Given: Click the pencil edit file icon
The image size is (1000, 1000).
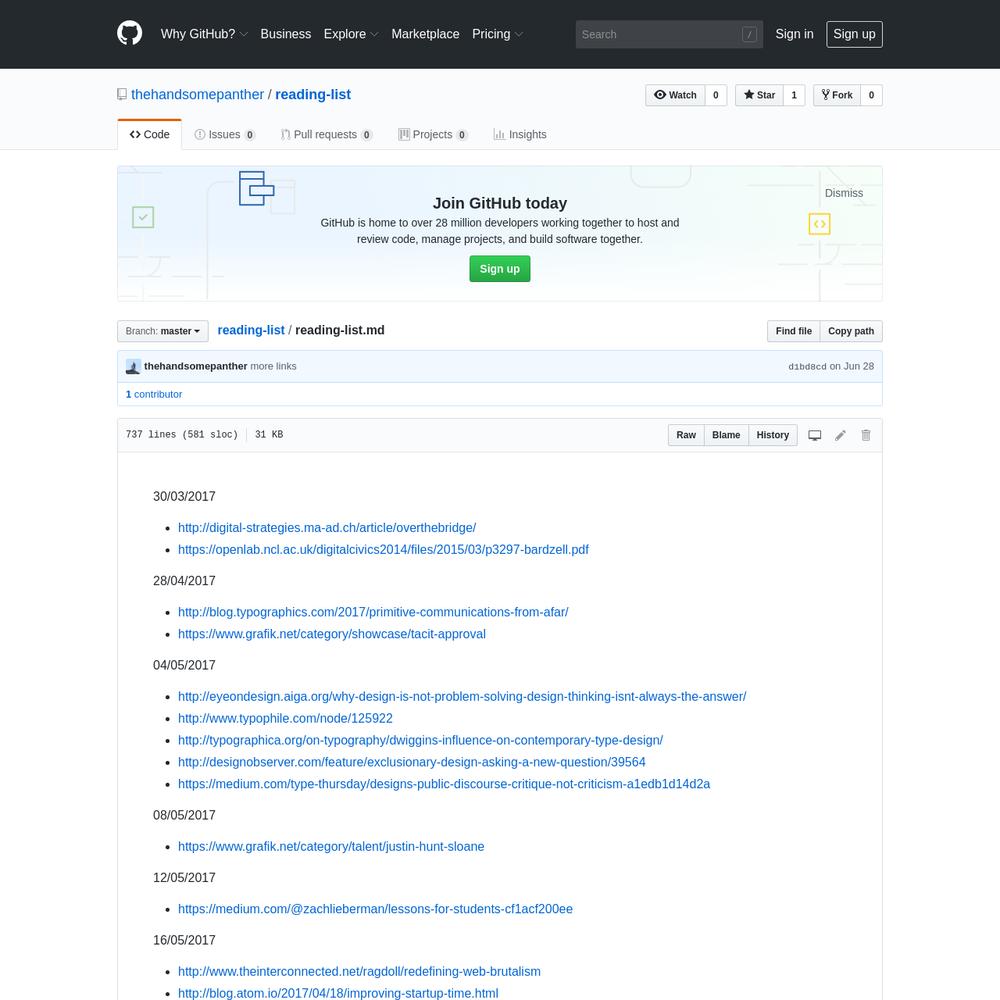Looking at the screenshot, I should point(841,435).
